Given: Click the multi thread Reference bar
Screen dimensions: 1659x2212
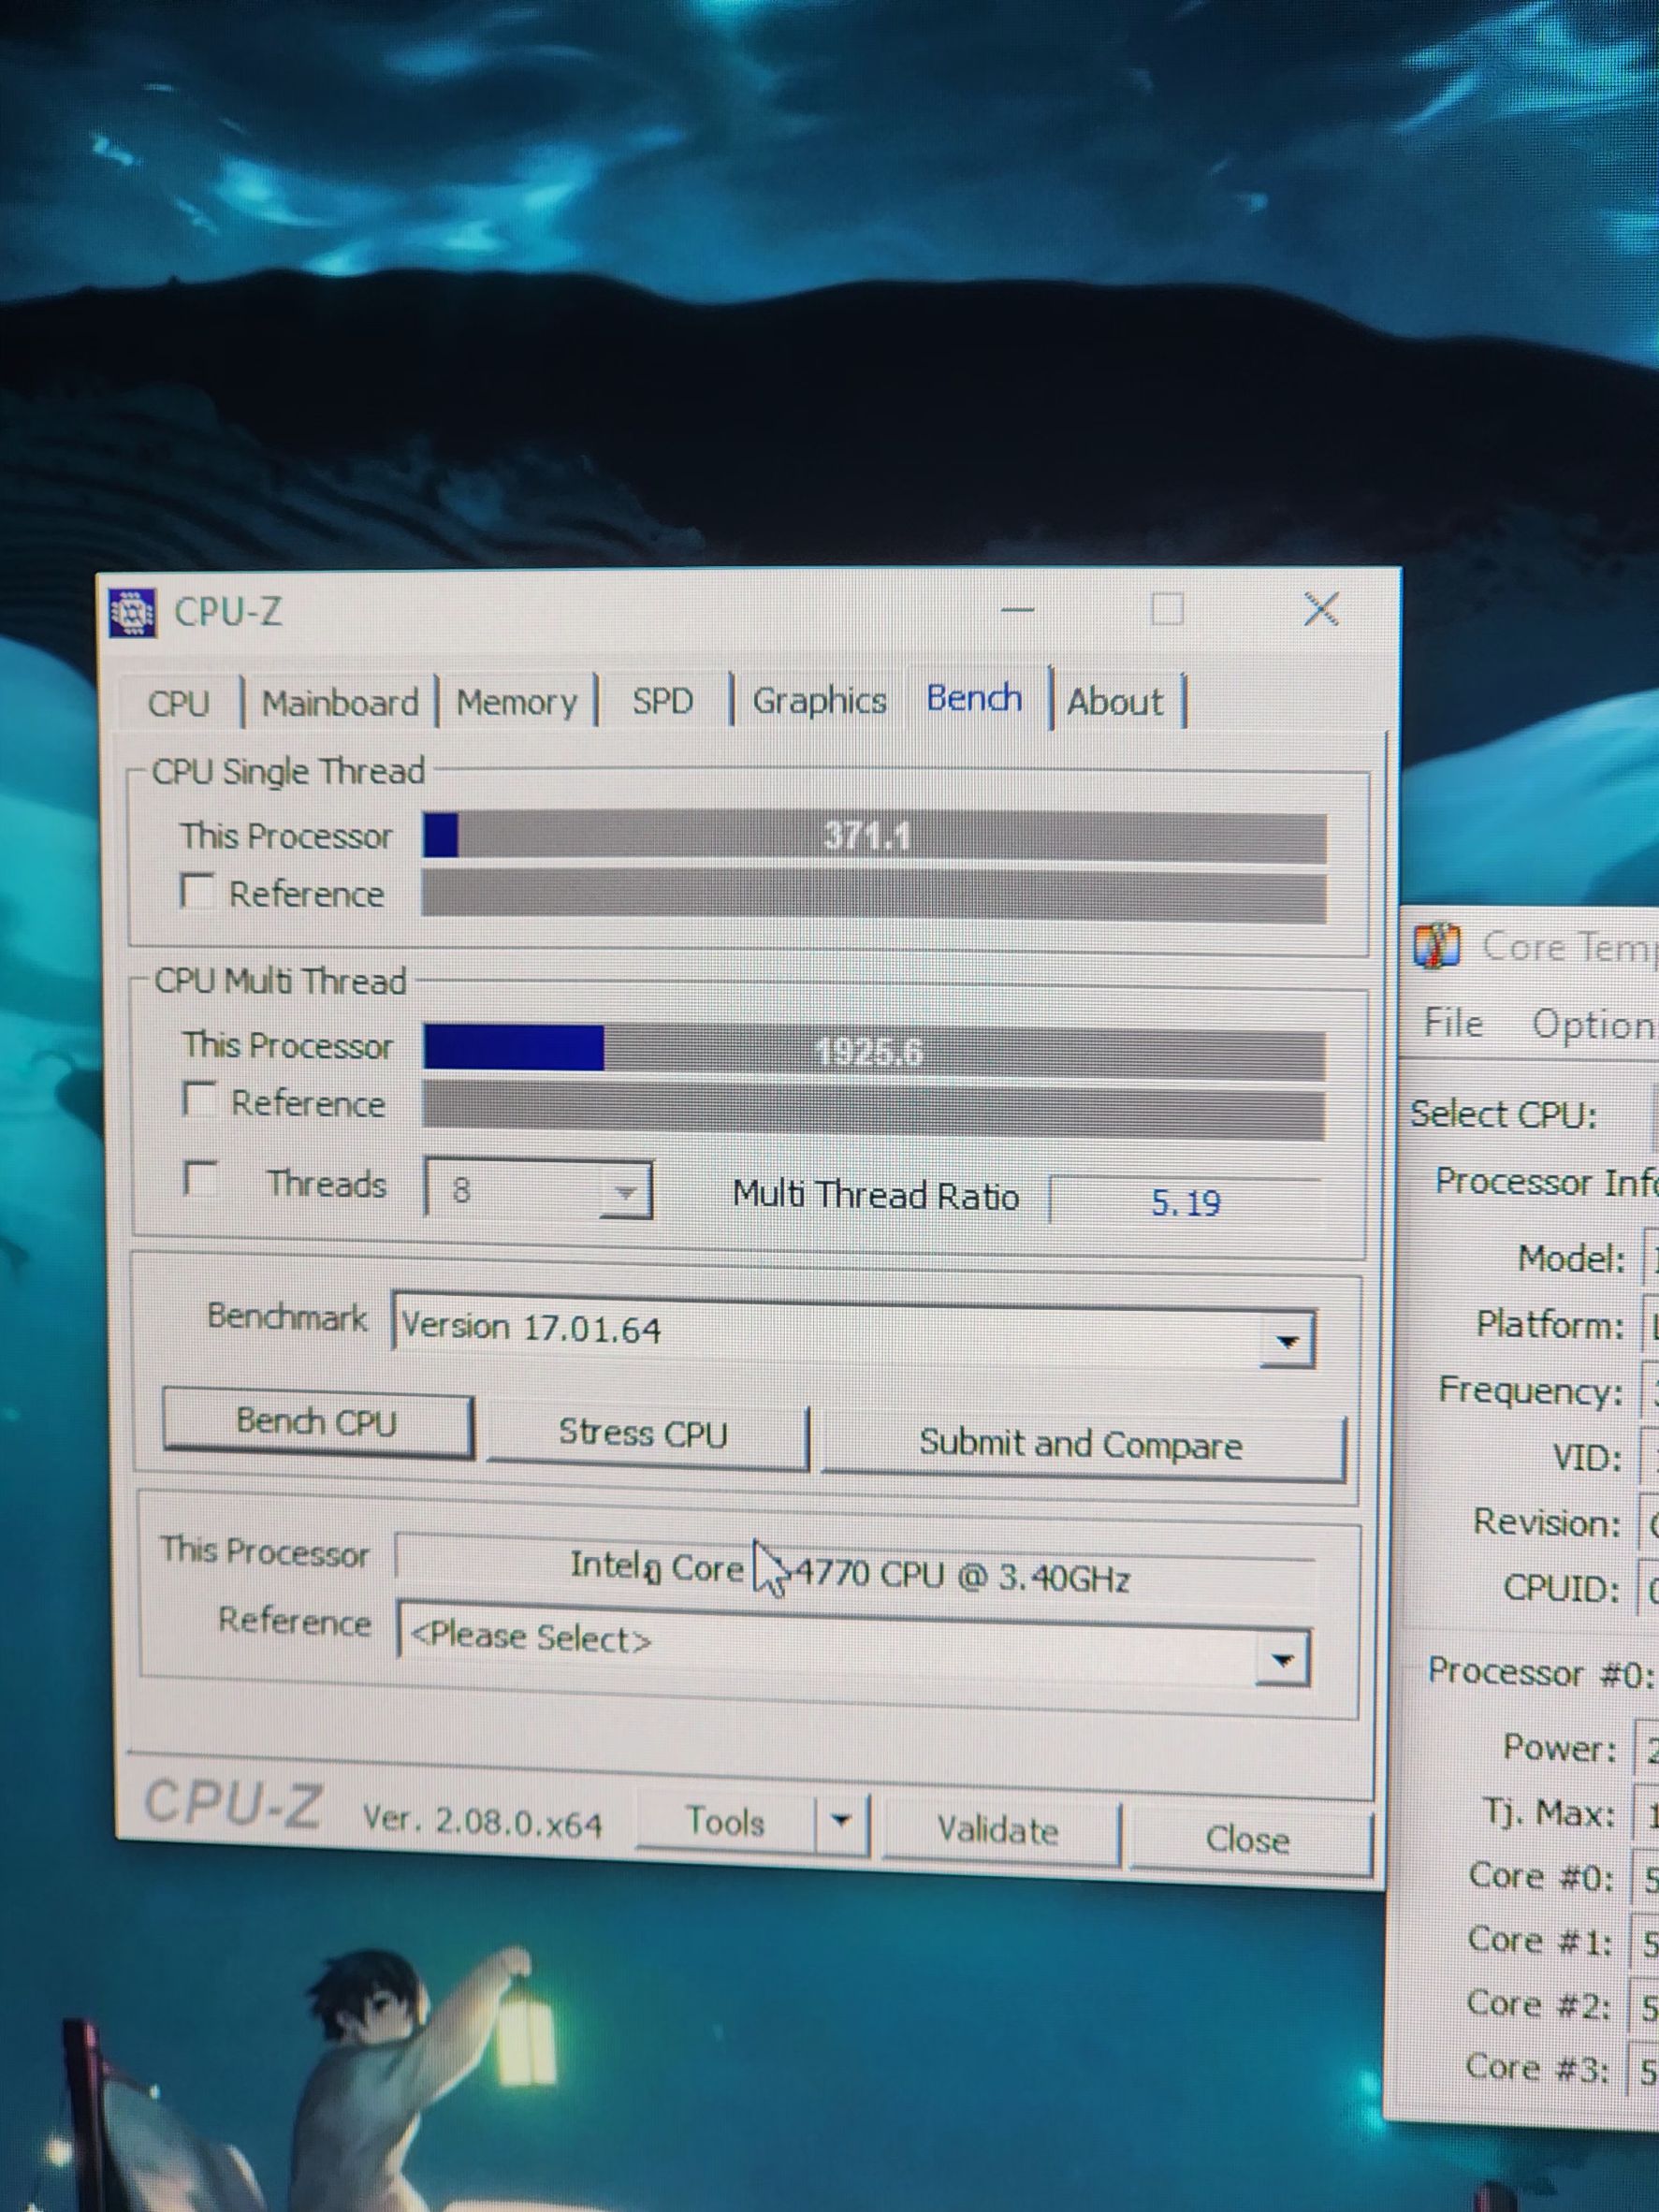Looking at the screenshot, I should click(x=873, y=1110).
